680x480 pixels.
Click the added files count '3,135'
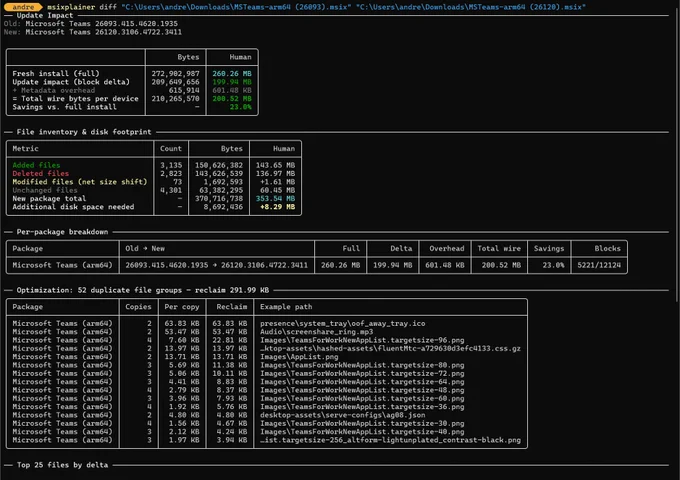pyautogui.click(x=171, y=165)
